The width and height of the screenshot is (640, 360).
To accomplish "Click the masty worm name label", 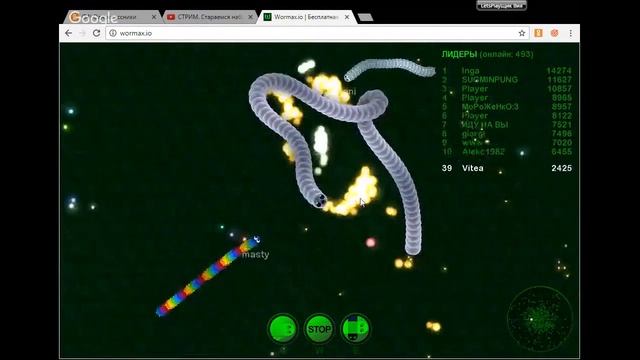I will (x=256, y=255).
